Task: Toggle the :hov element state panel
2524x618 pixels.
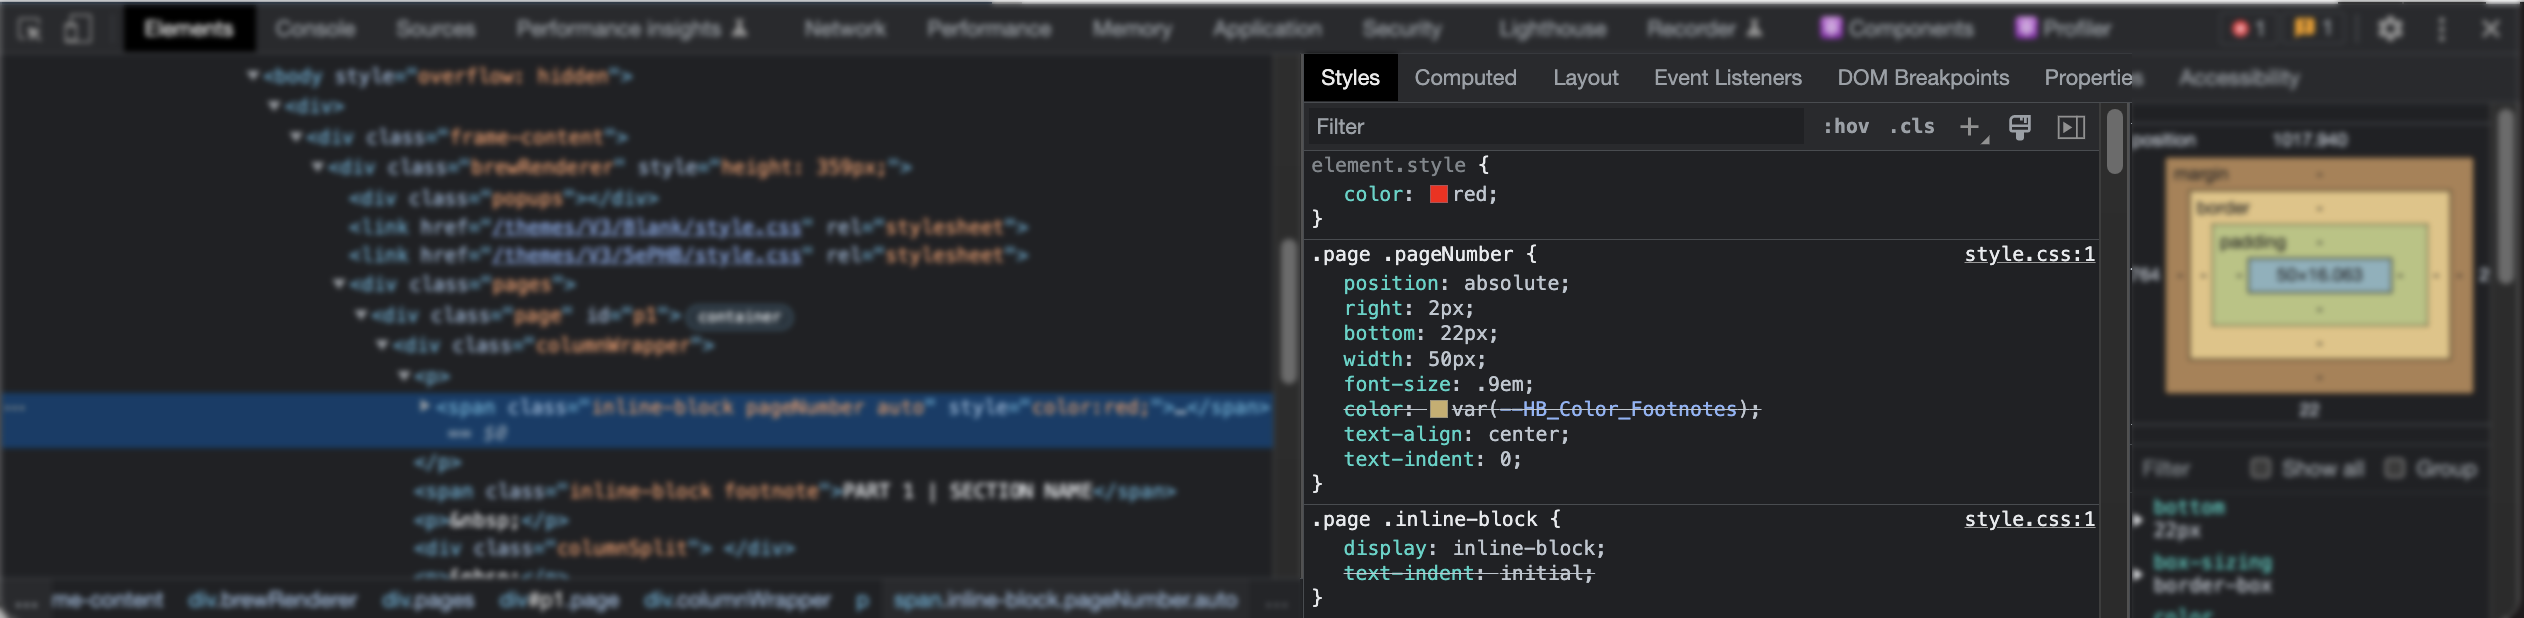Action: [1845, 127]
